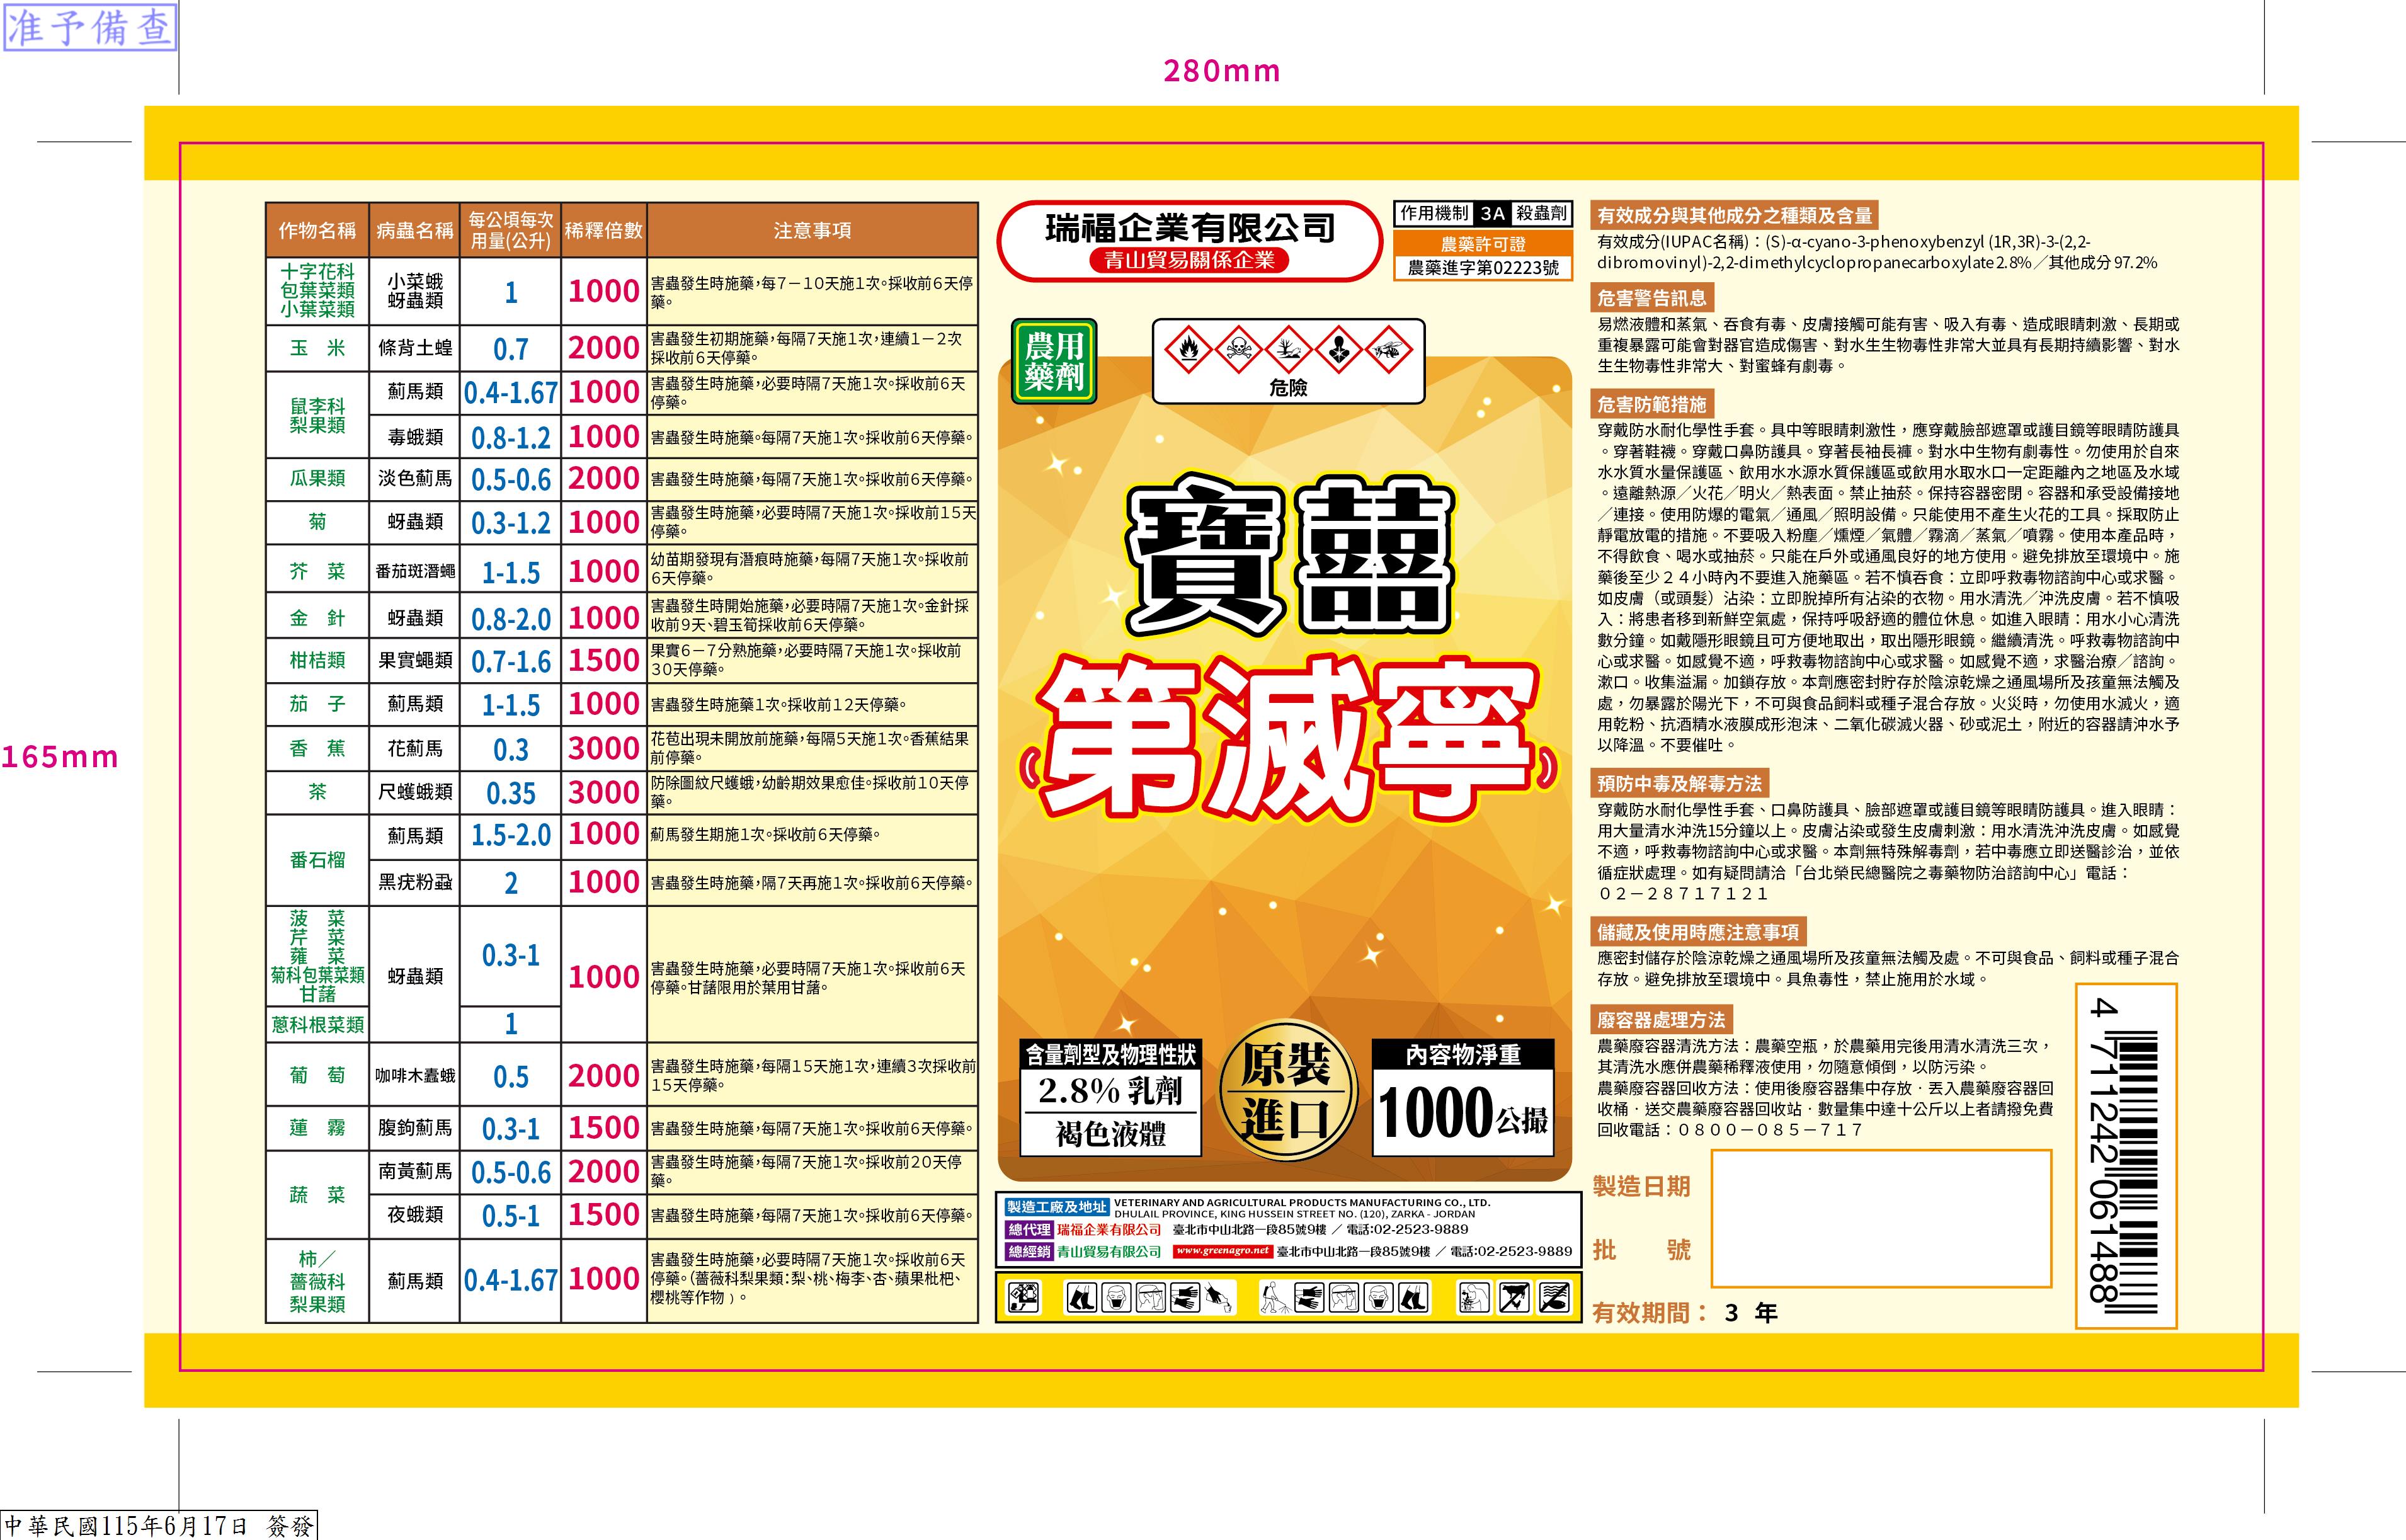Click the 褐色液體 physical state text
This screenshot has width=2406, height=1540.
pyautogui.click(x=1111, y=1134)
